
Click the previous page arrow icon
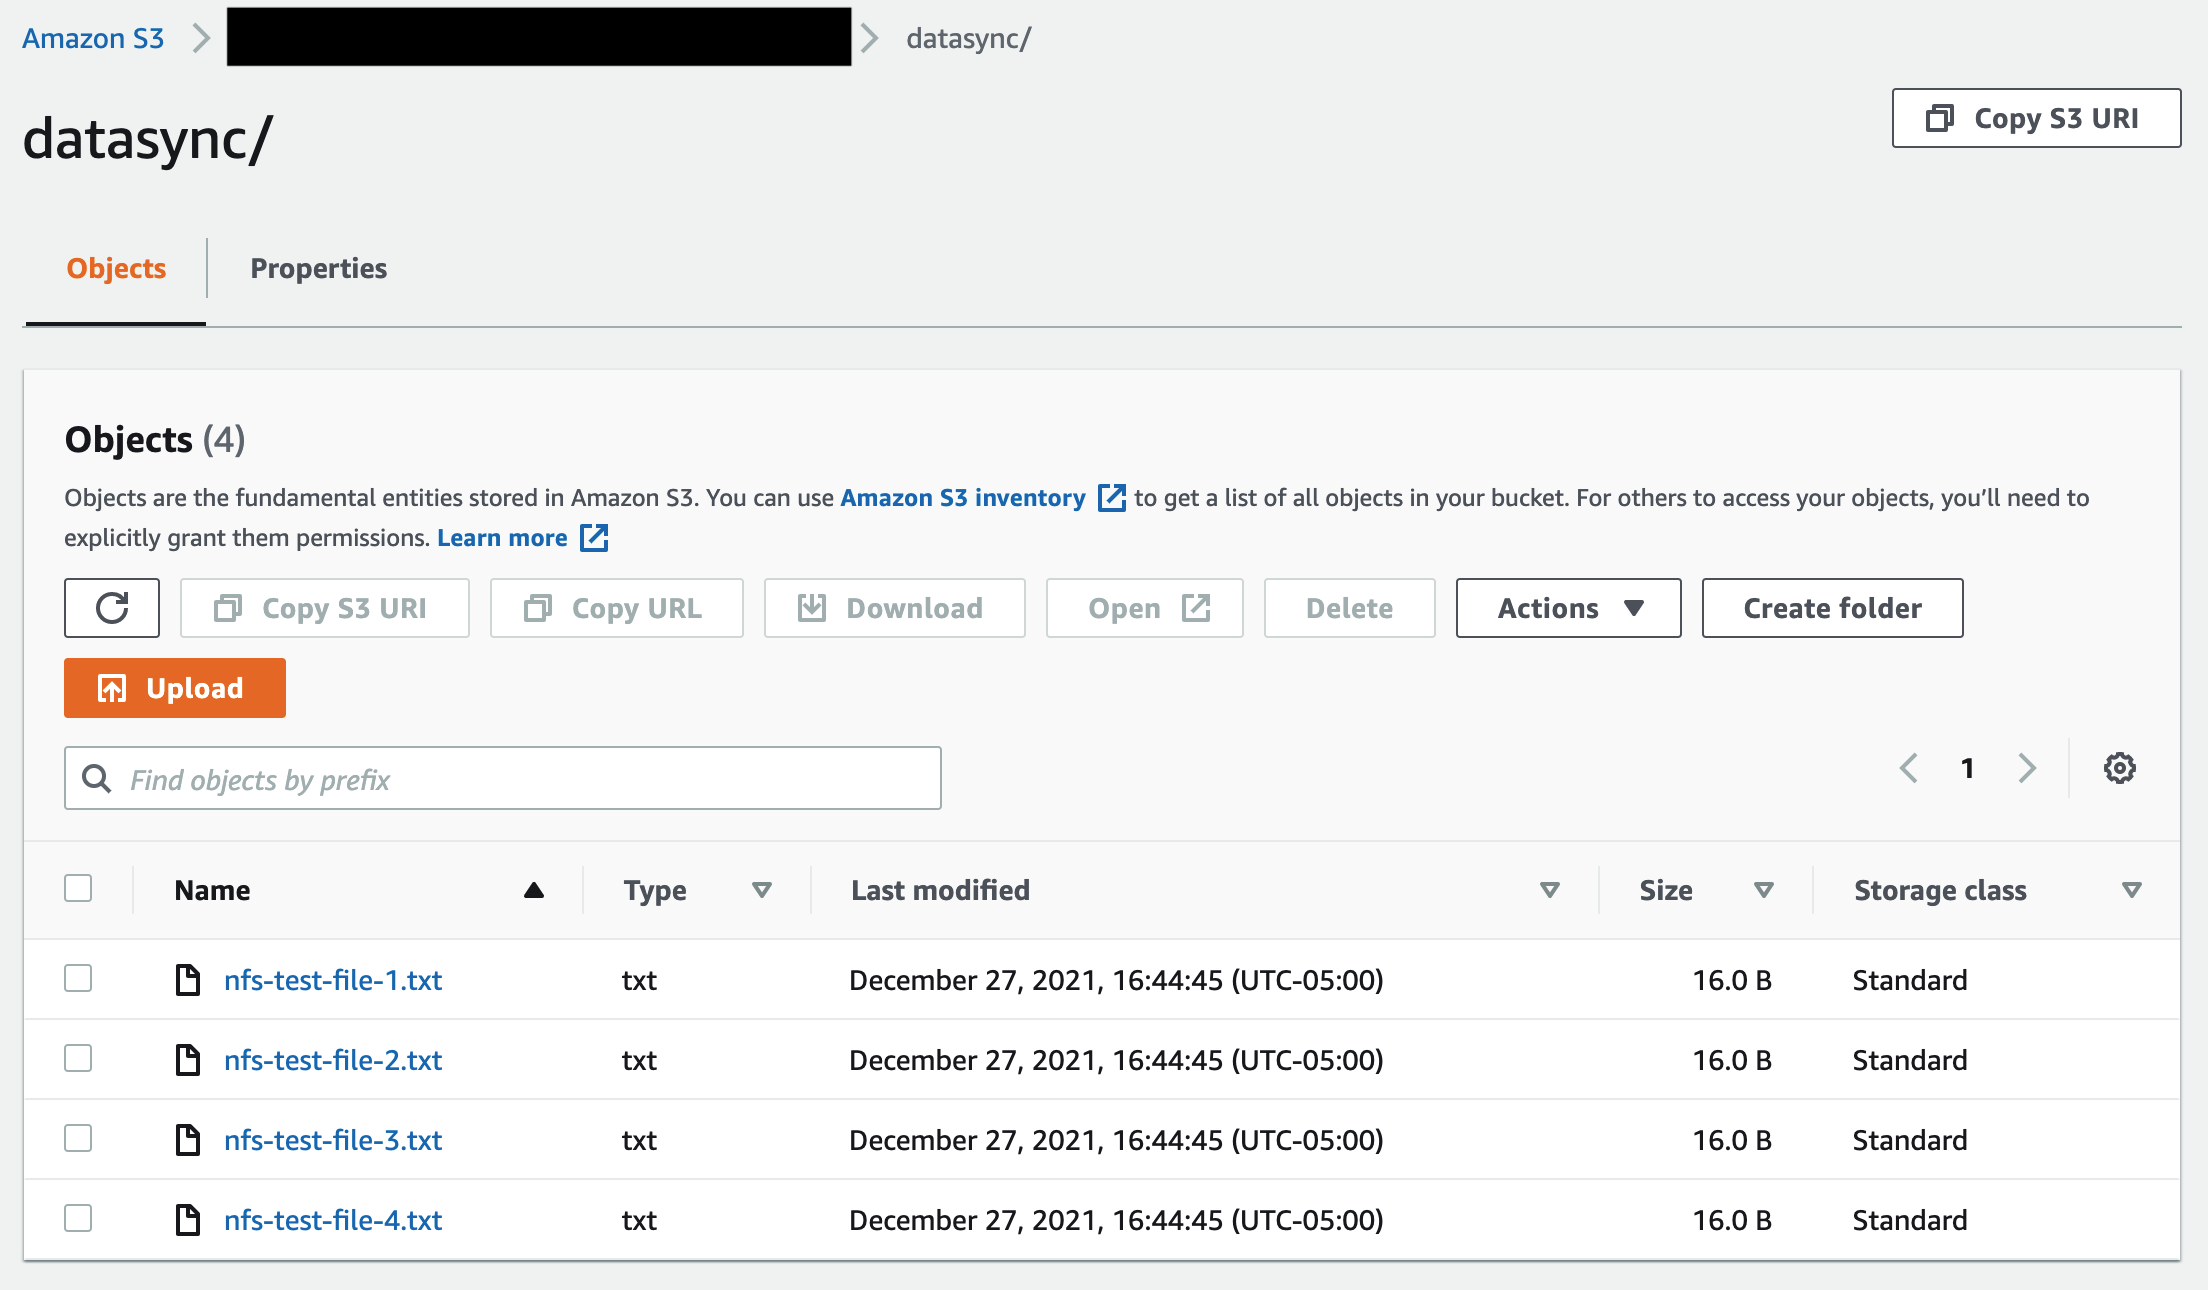1908,768
